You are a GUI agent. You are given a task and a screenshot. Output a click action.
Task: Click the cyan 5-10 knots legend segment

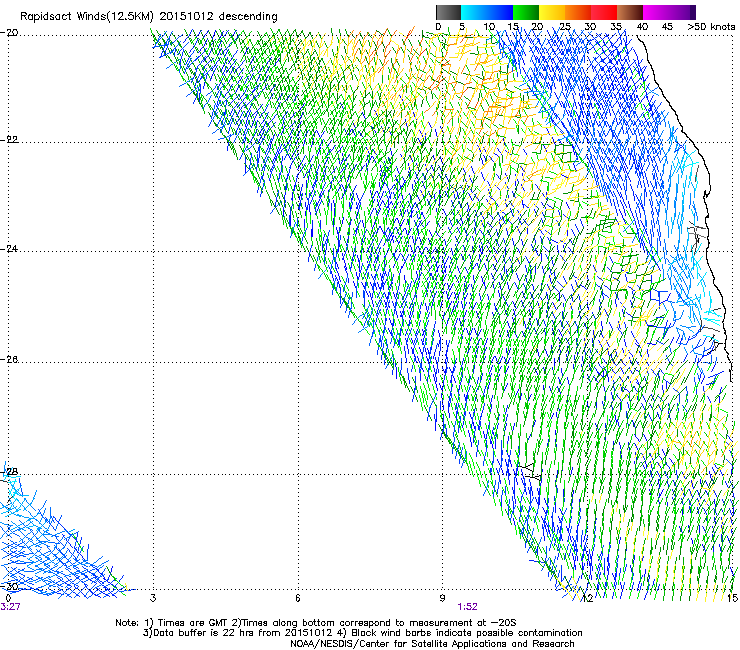[x=473, y=12]
